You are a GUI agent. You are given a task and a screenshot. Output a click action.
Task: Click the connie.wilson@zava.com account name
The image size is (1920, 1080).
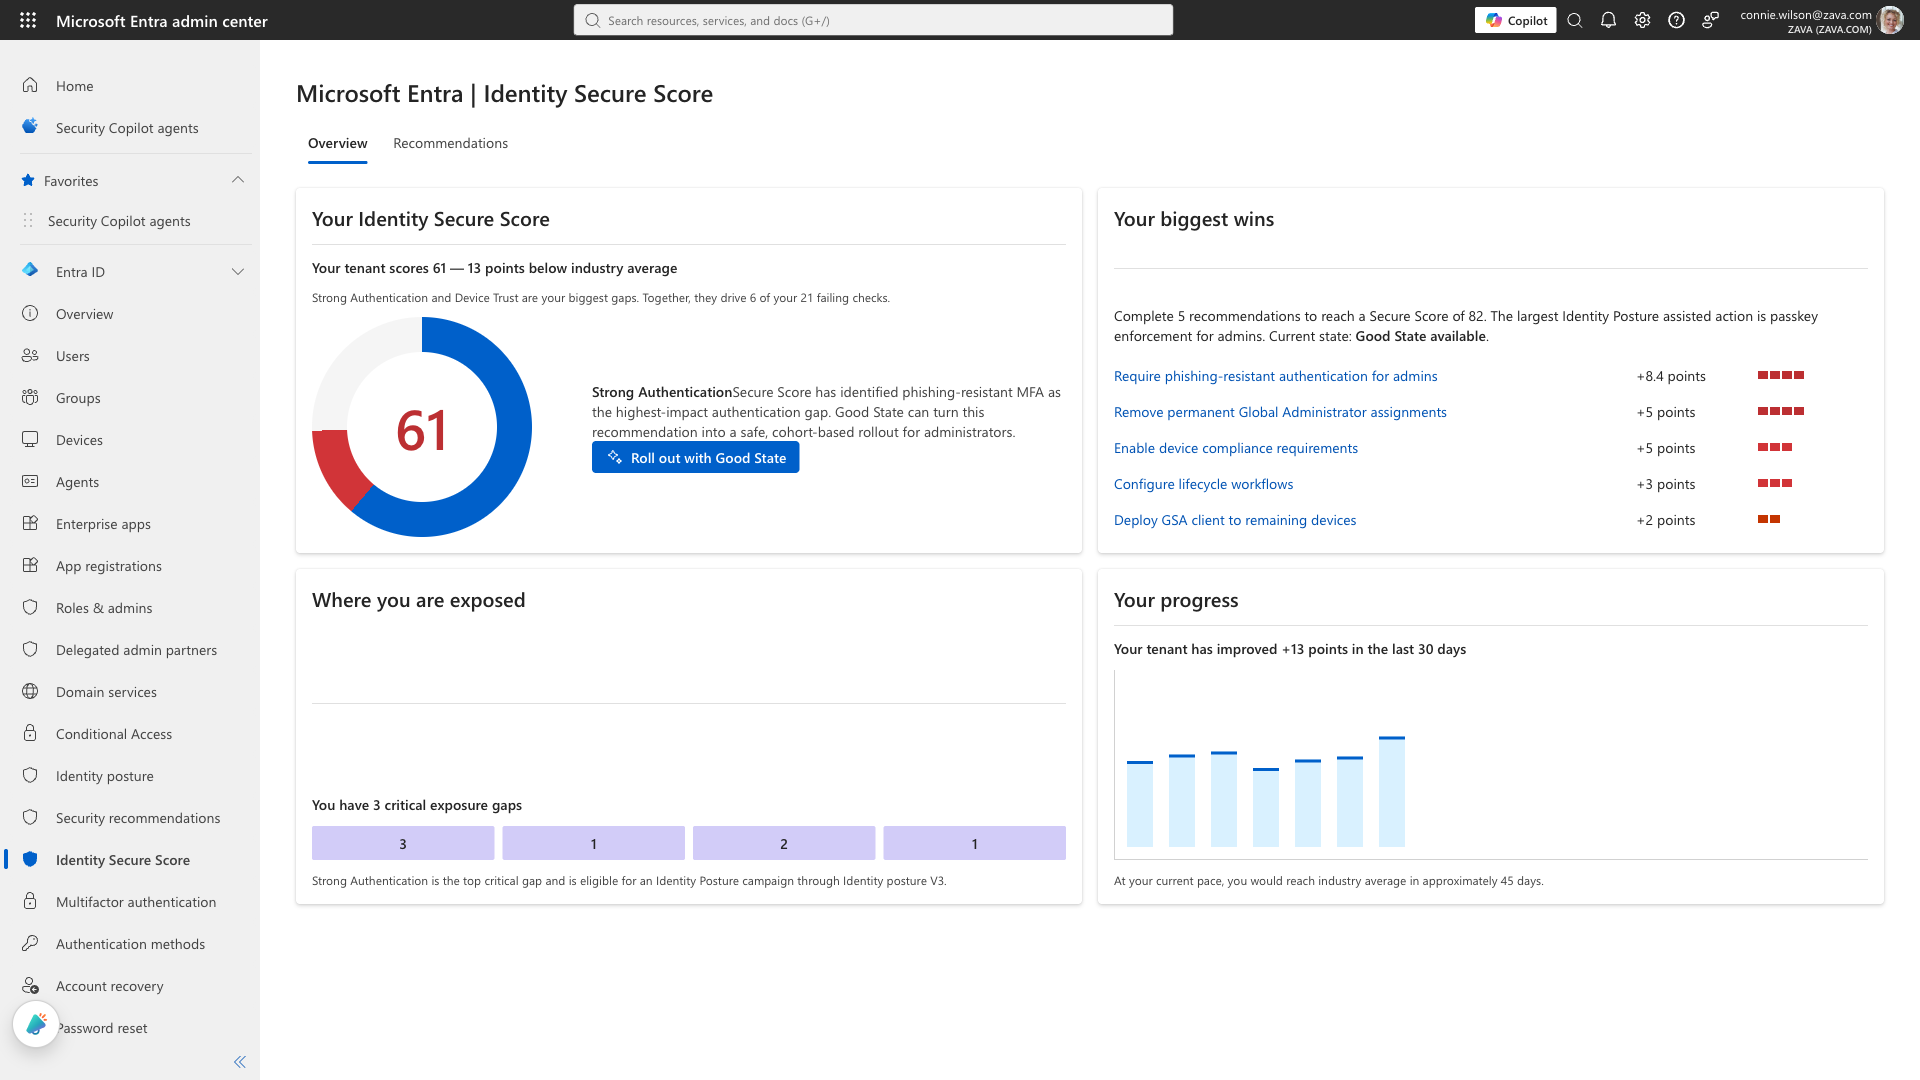point(1805,14)
